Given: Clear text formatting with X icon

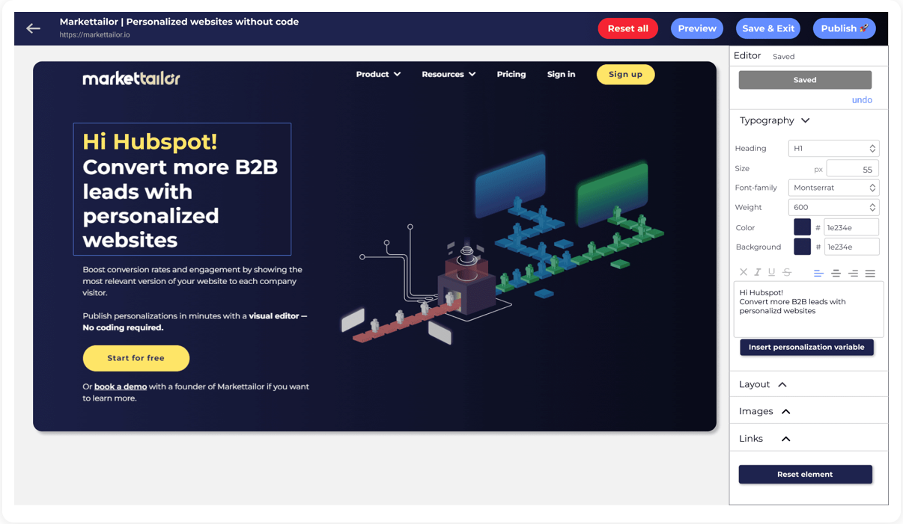Looking at the screenshot, I should pos(743,272).
